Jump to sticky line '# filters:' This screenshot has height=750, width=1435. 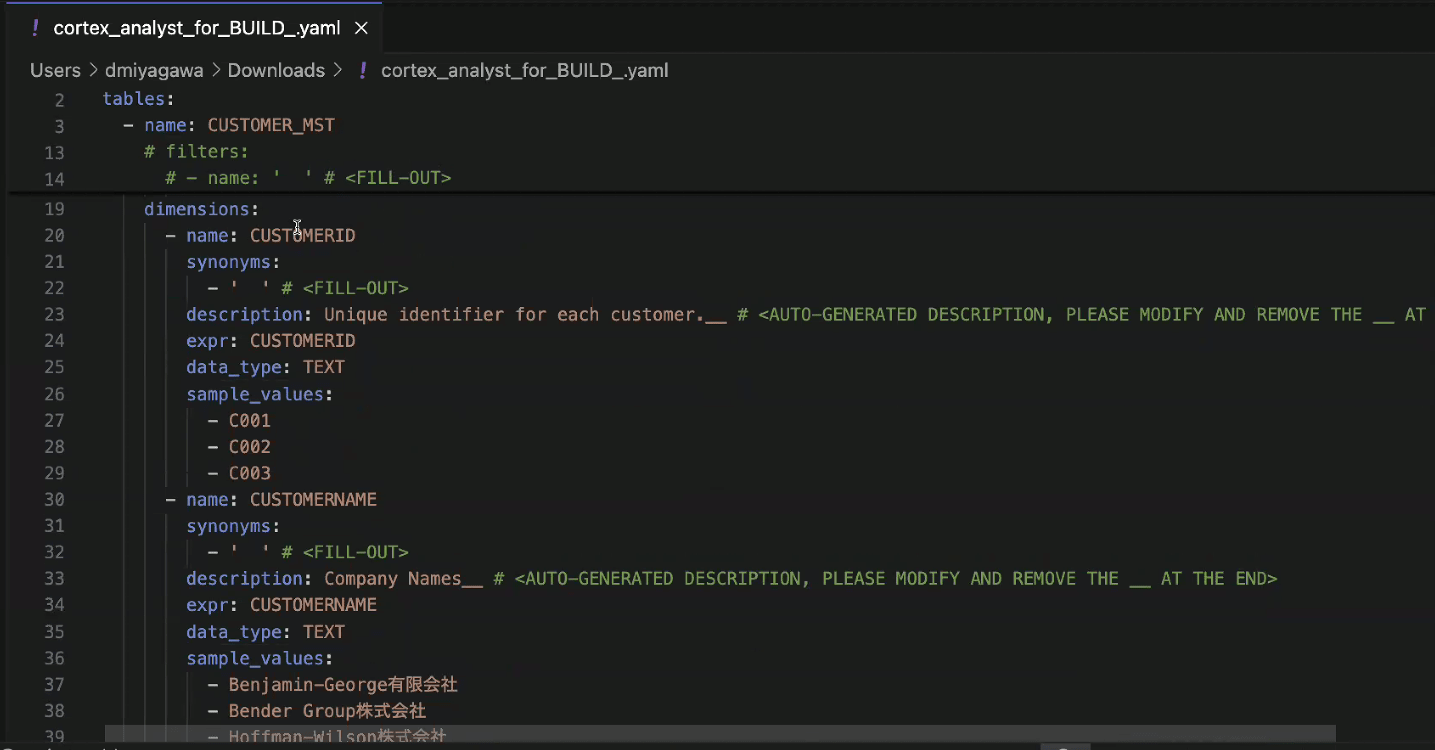196,152
